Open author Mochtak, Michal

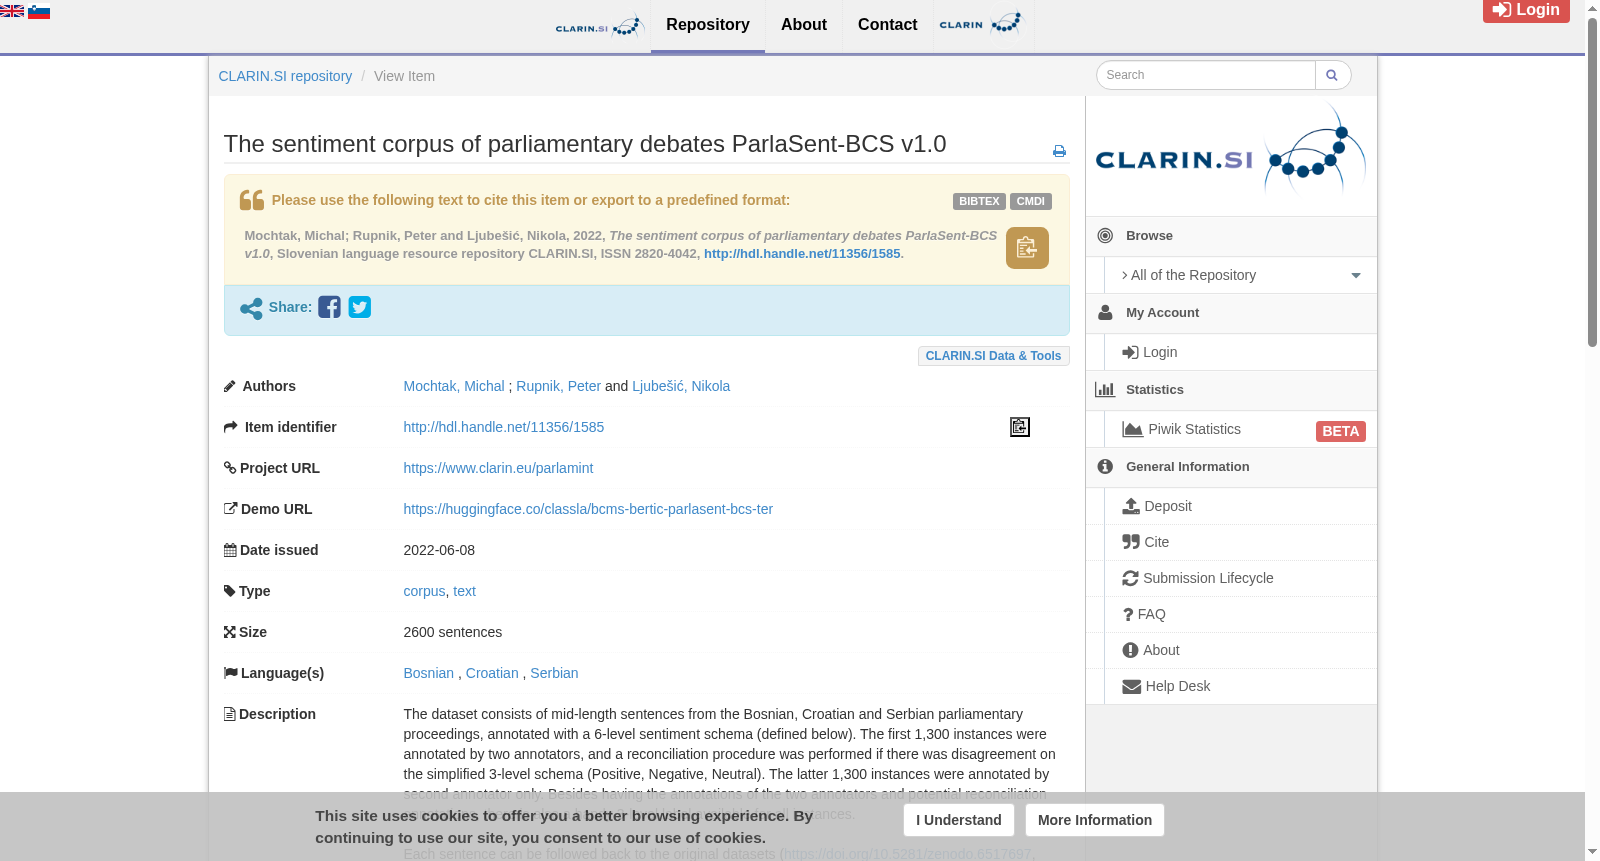coord(454,386)
